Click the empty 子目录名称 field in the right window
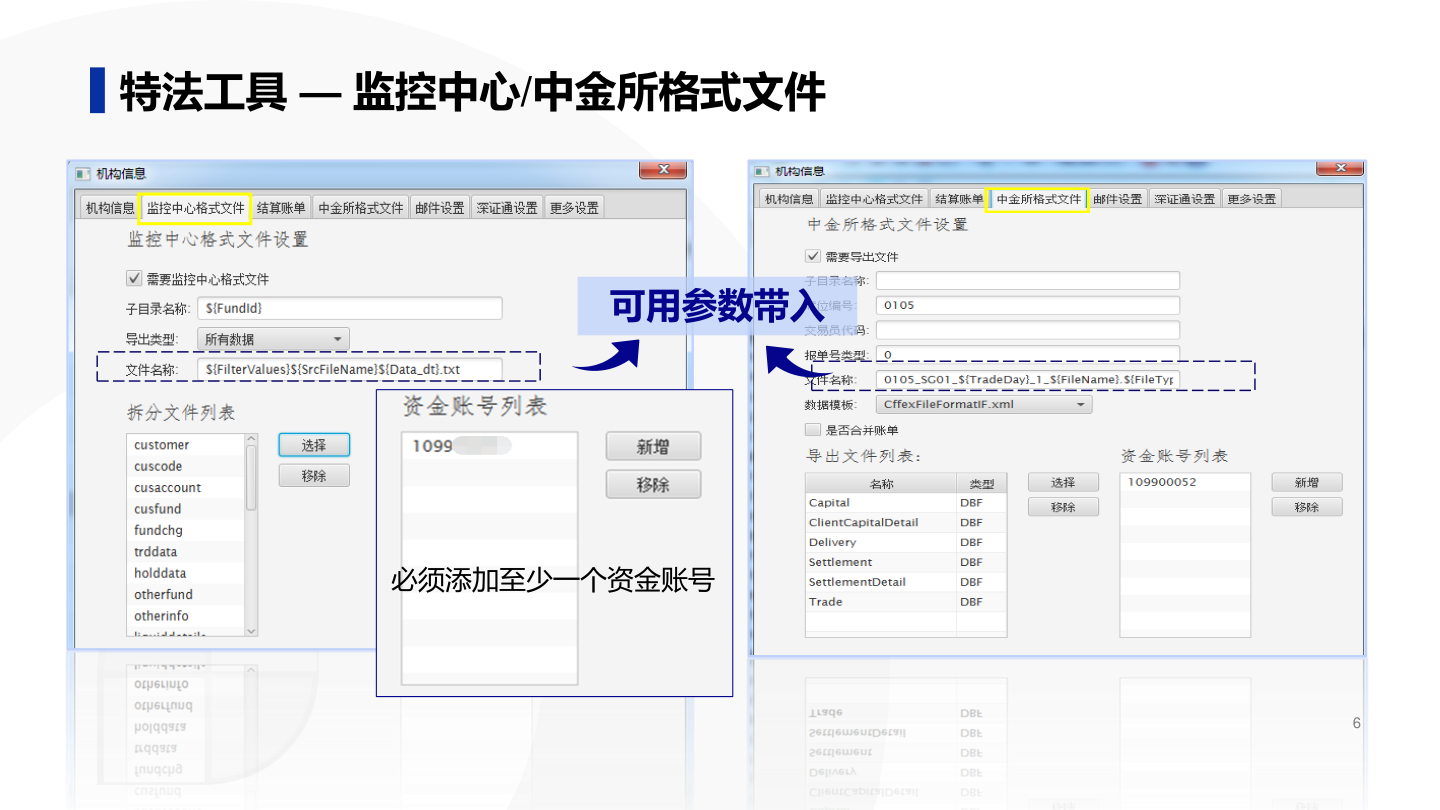This screenshot has width=1440, height=810. (x=1028, y=281)
